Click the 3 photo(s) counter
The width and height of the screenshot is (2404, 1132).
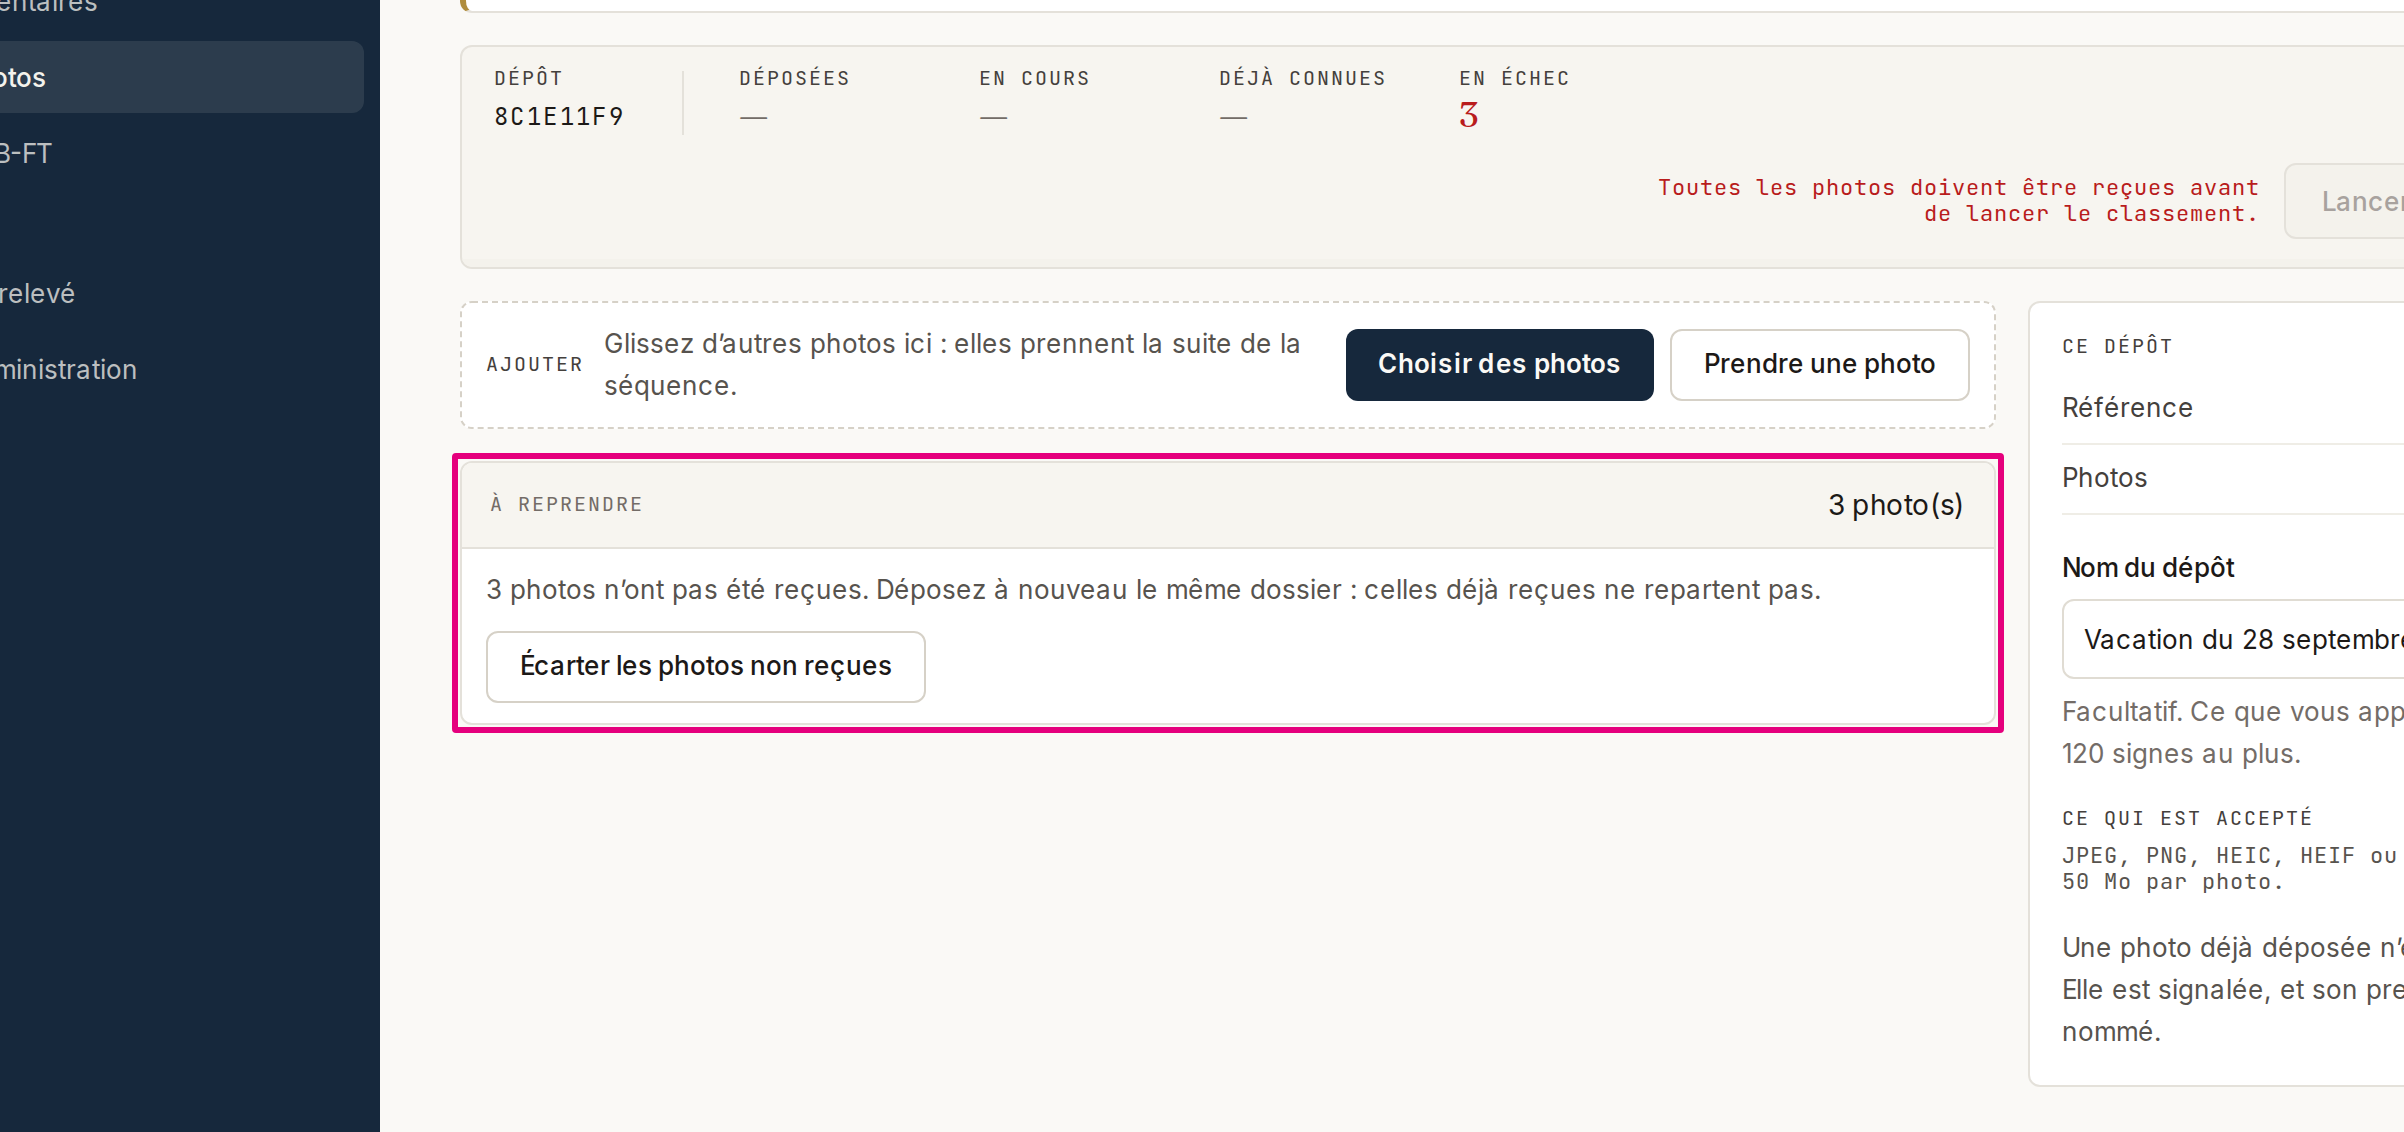(1895, 505)
